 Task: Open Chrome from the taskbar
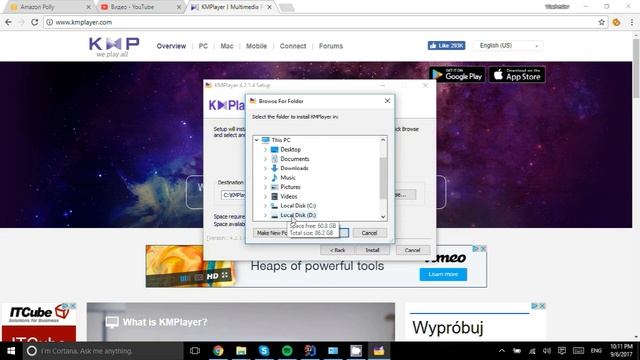pyautogui.click(x=218, y=351)
